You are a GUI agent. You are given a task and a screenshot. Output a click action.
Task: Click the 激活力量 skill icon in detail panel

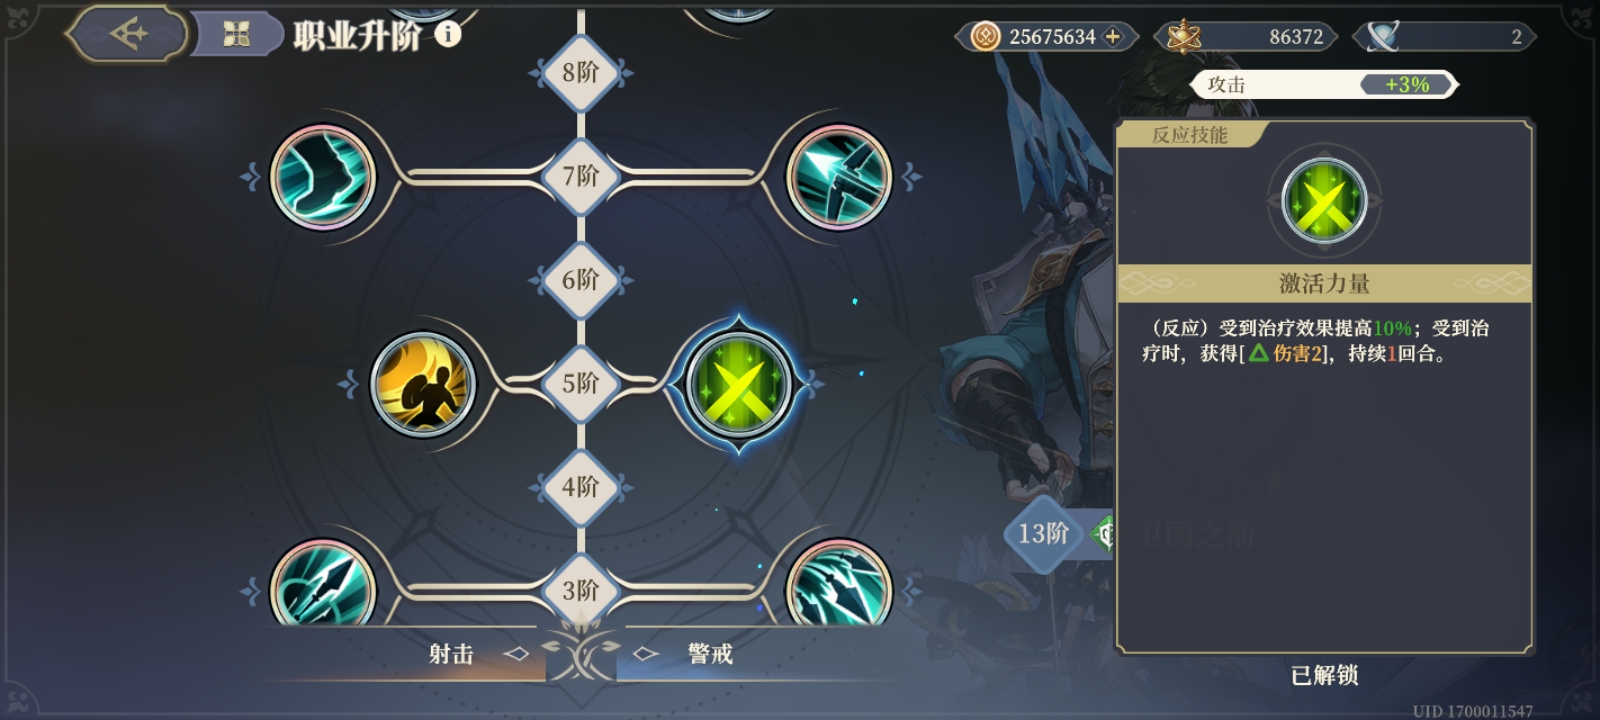pos(1324,201)
